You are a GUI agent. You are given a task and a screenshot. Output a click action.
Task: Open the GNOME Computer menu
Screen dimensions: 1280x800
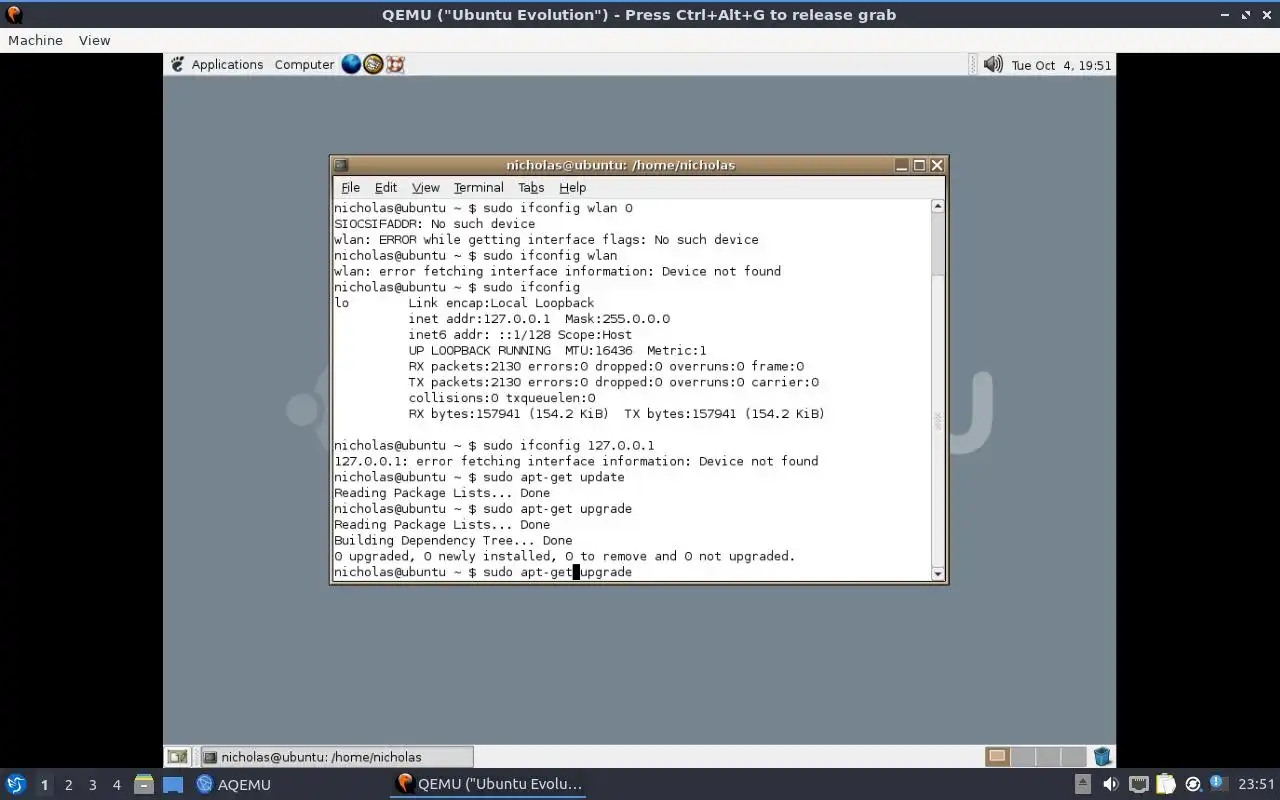coord(304,64)
